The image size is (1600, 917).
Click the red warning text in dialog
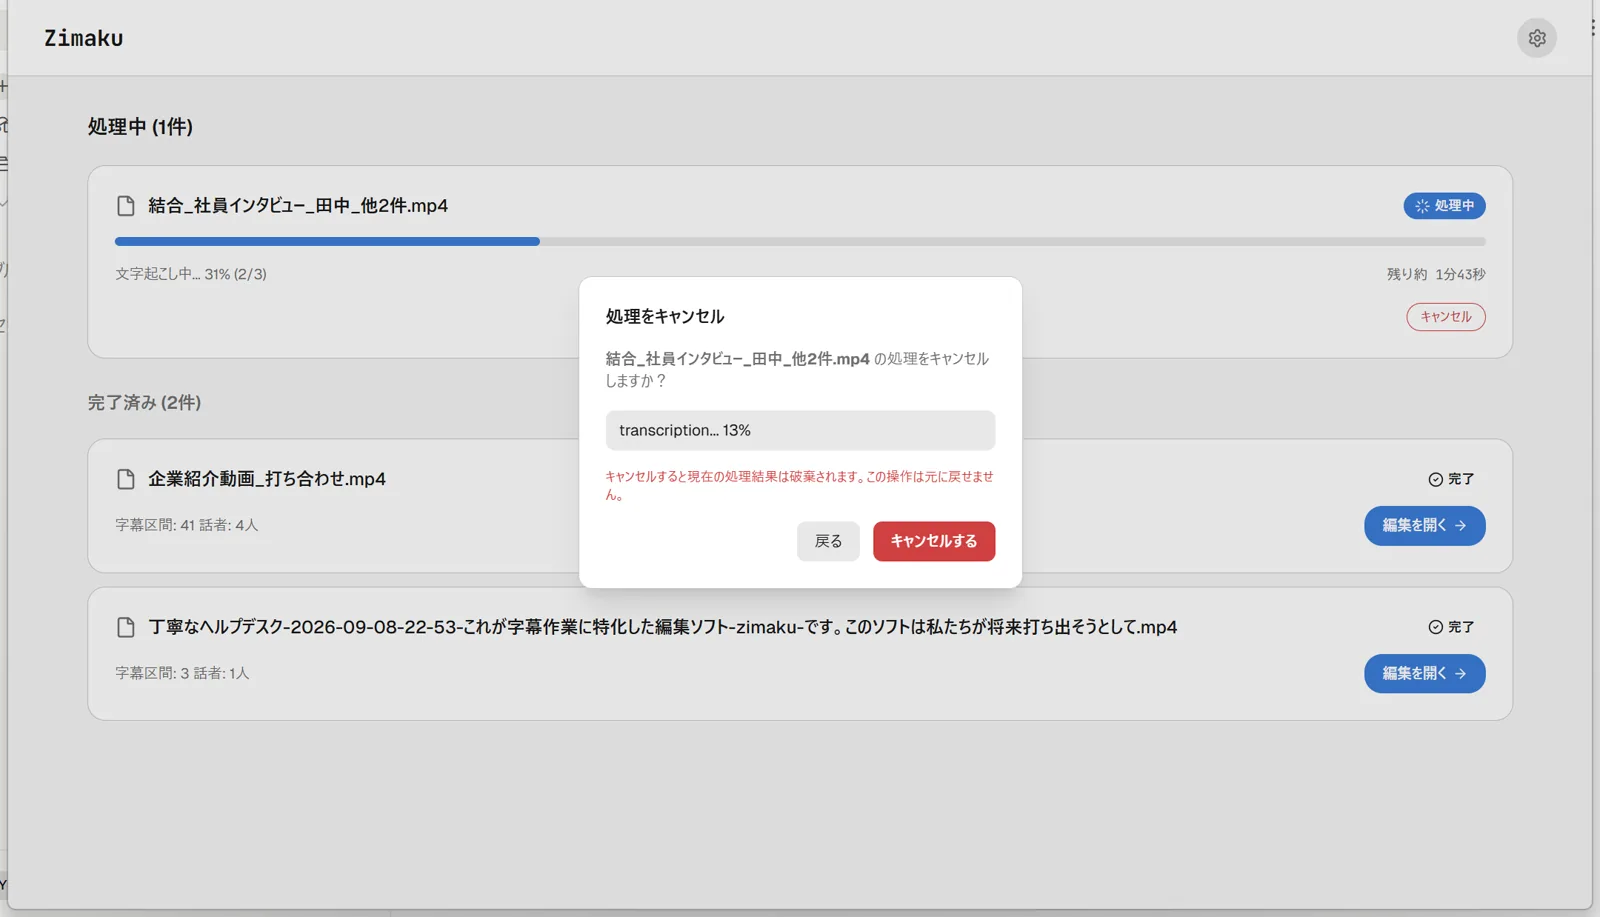800,485
